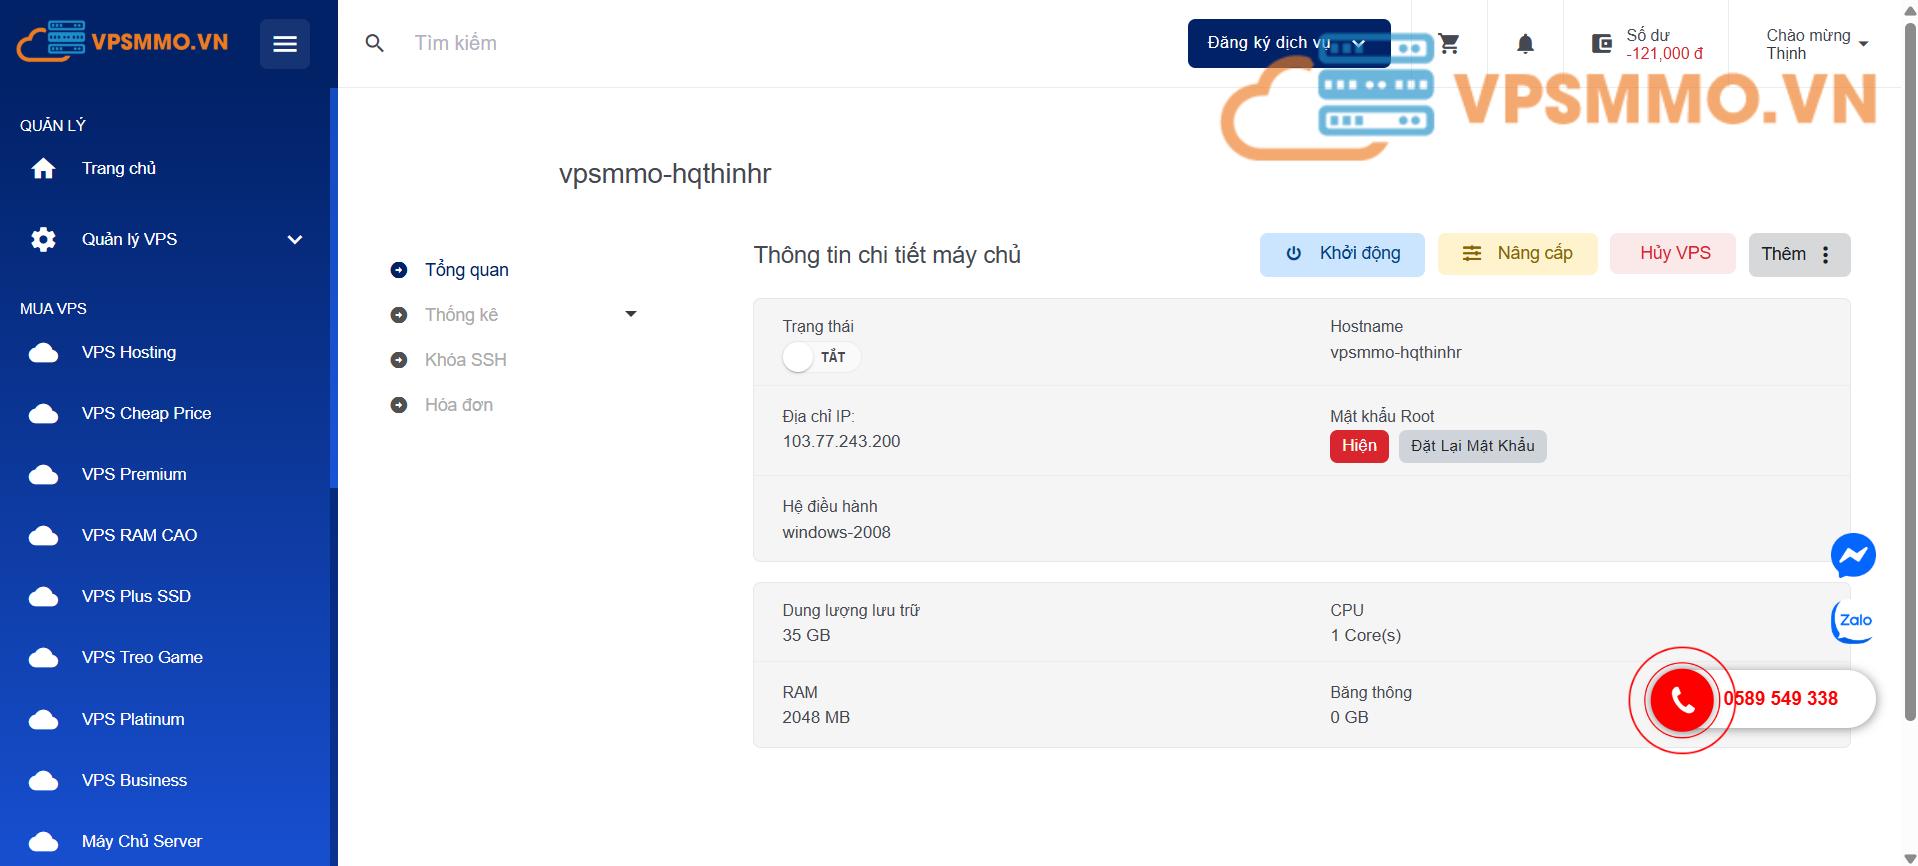Expand the Thống kê dropdown arrow
1918x866 pixels.
pyautogui.click(x=630, y=314)
